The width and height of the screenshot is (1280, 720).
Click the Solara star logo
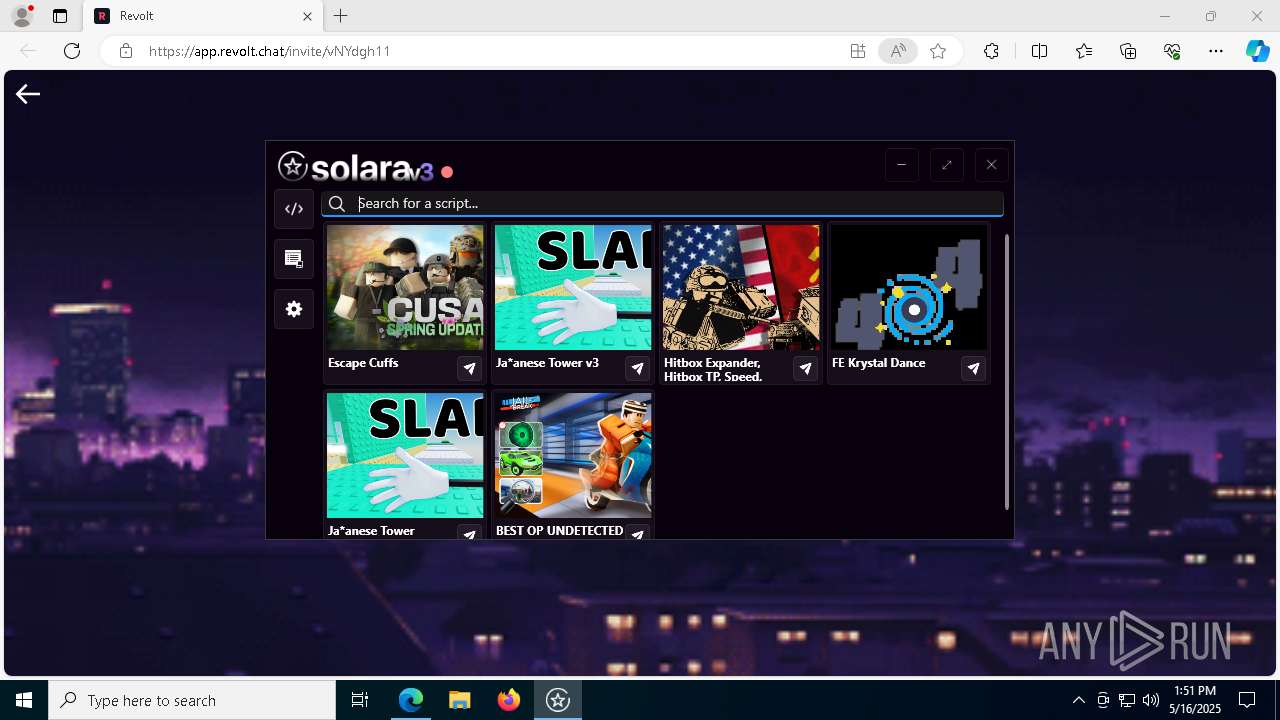[x=293, y=166]
